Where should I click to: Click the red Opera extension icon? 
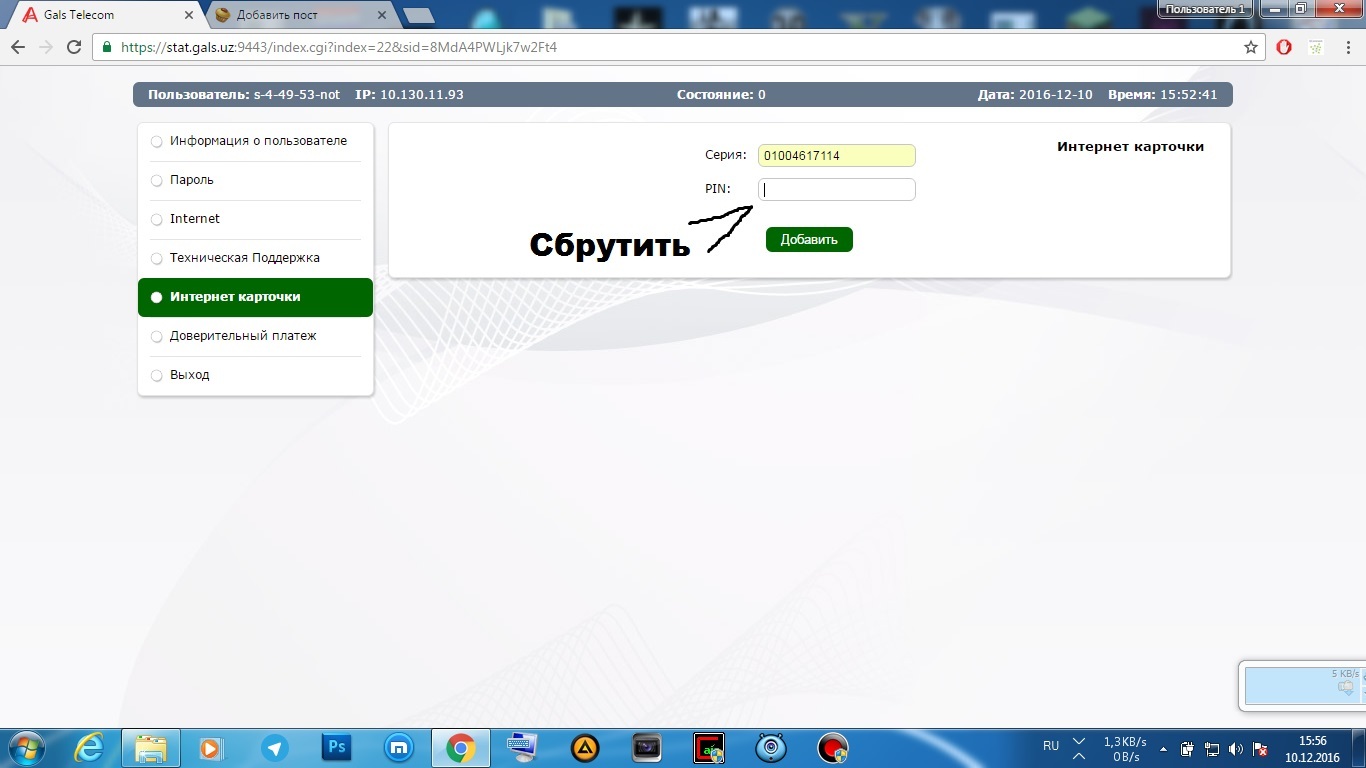point(1285,47)
